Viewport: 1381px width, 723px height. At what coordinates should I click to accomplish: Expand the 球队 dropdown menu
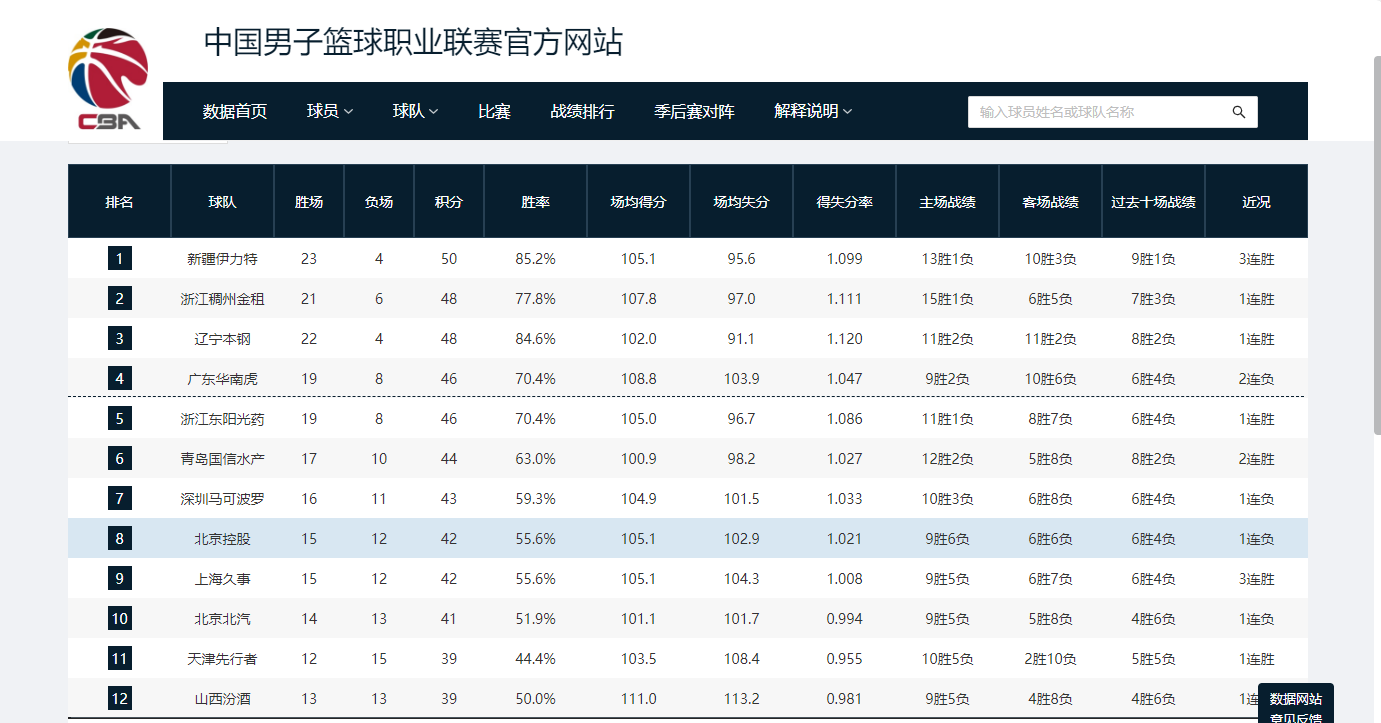415,111
